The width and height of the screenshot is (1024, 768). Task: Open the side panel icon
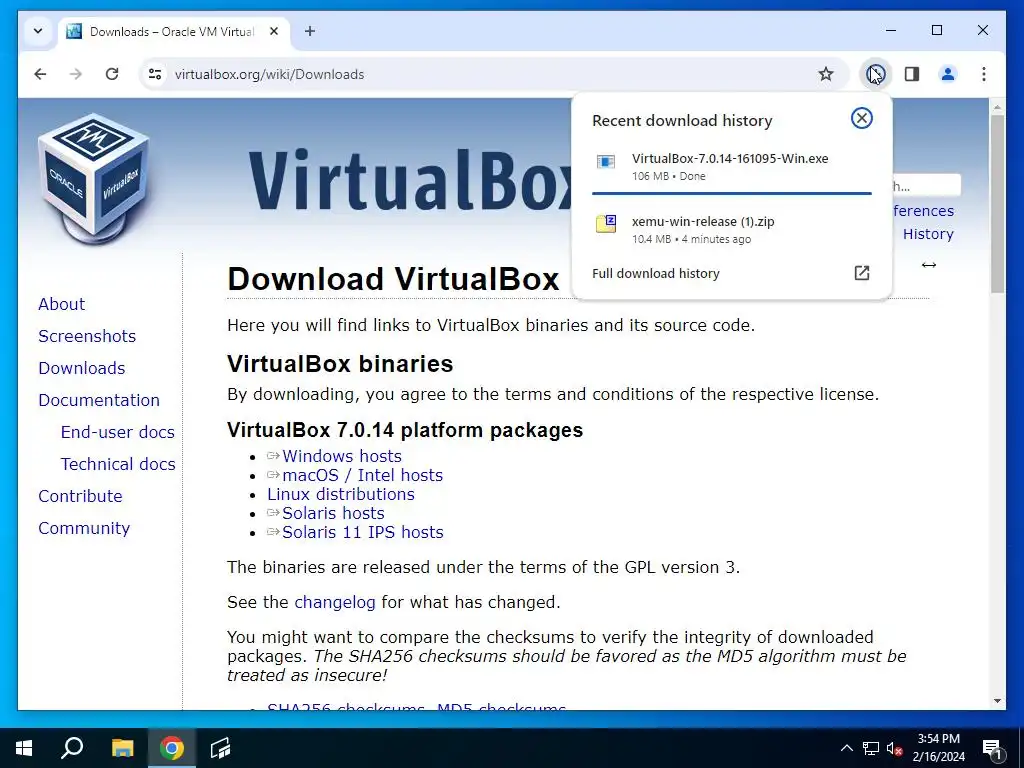click(x=912, y=74)
